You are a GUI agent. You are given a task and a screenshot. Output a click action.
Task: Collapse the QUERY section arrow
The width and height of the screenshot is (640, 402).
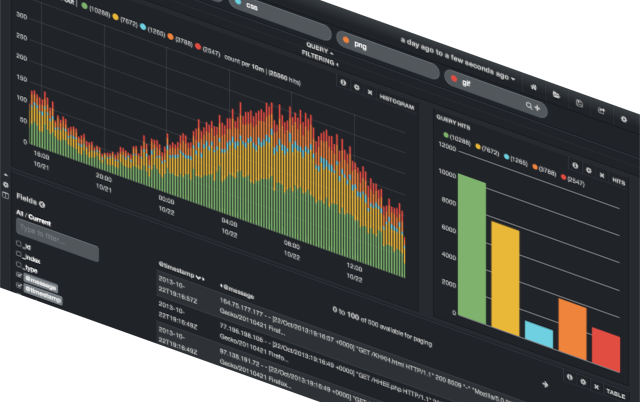[x=331, y=53]
